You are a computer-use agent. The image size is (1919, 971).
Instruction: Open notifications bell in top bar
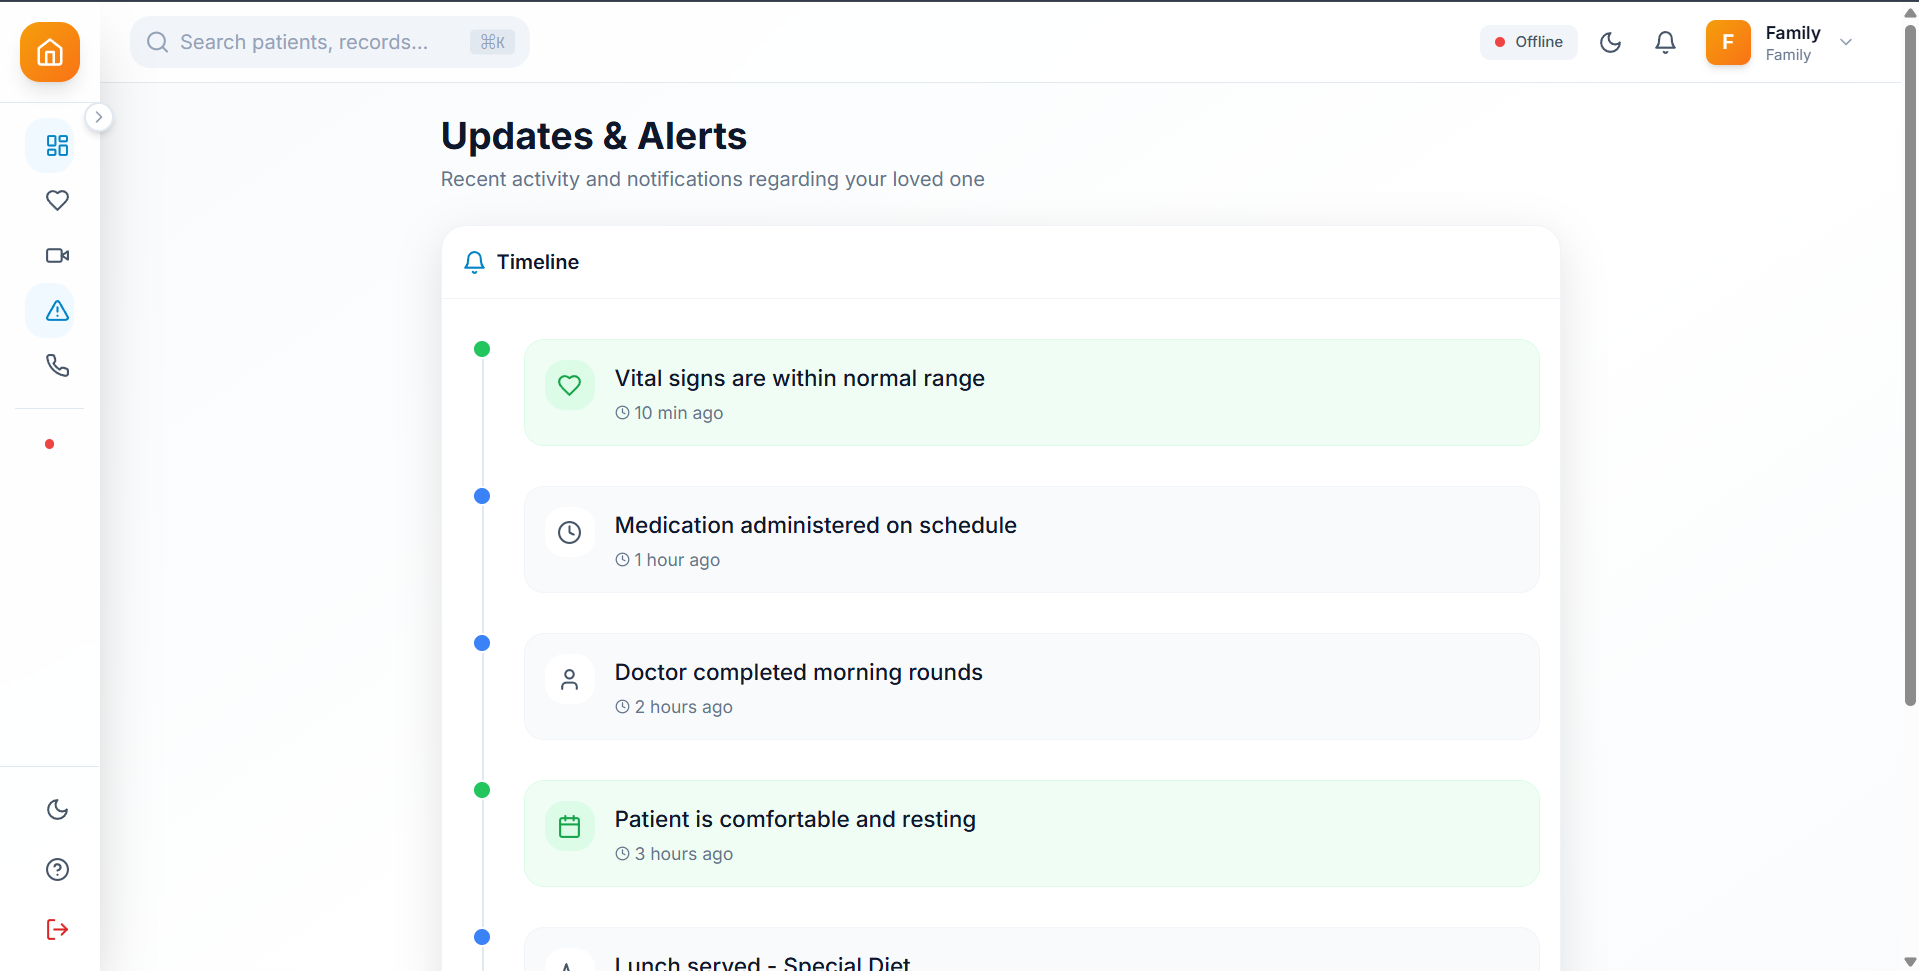tap(1665, 42)
